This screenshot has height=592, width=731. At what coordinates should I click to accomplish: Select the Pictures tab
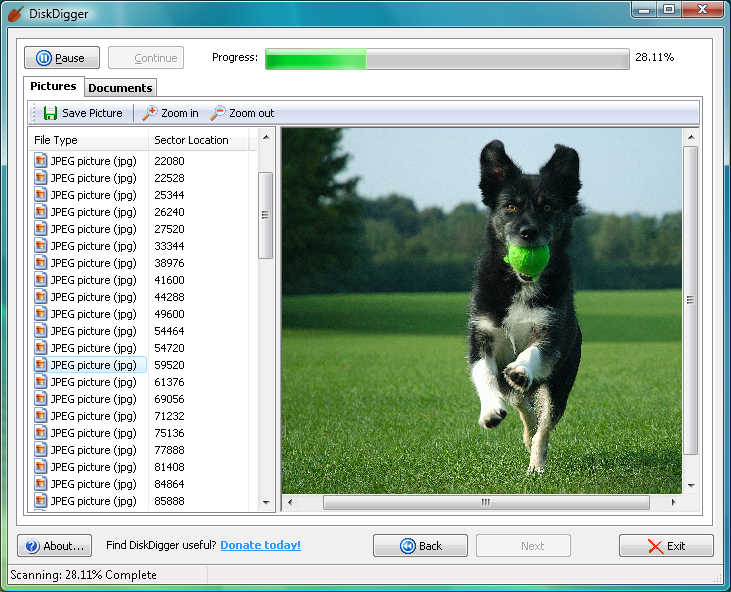tap(53, 86)
